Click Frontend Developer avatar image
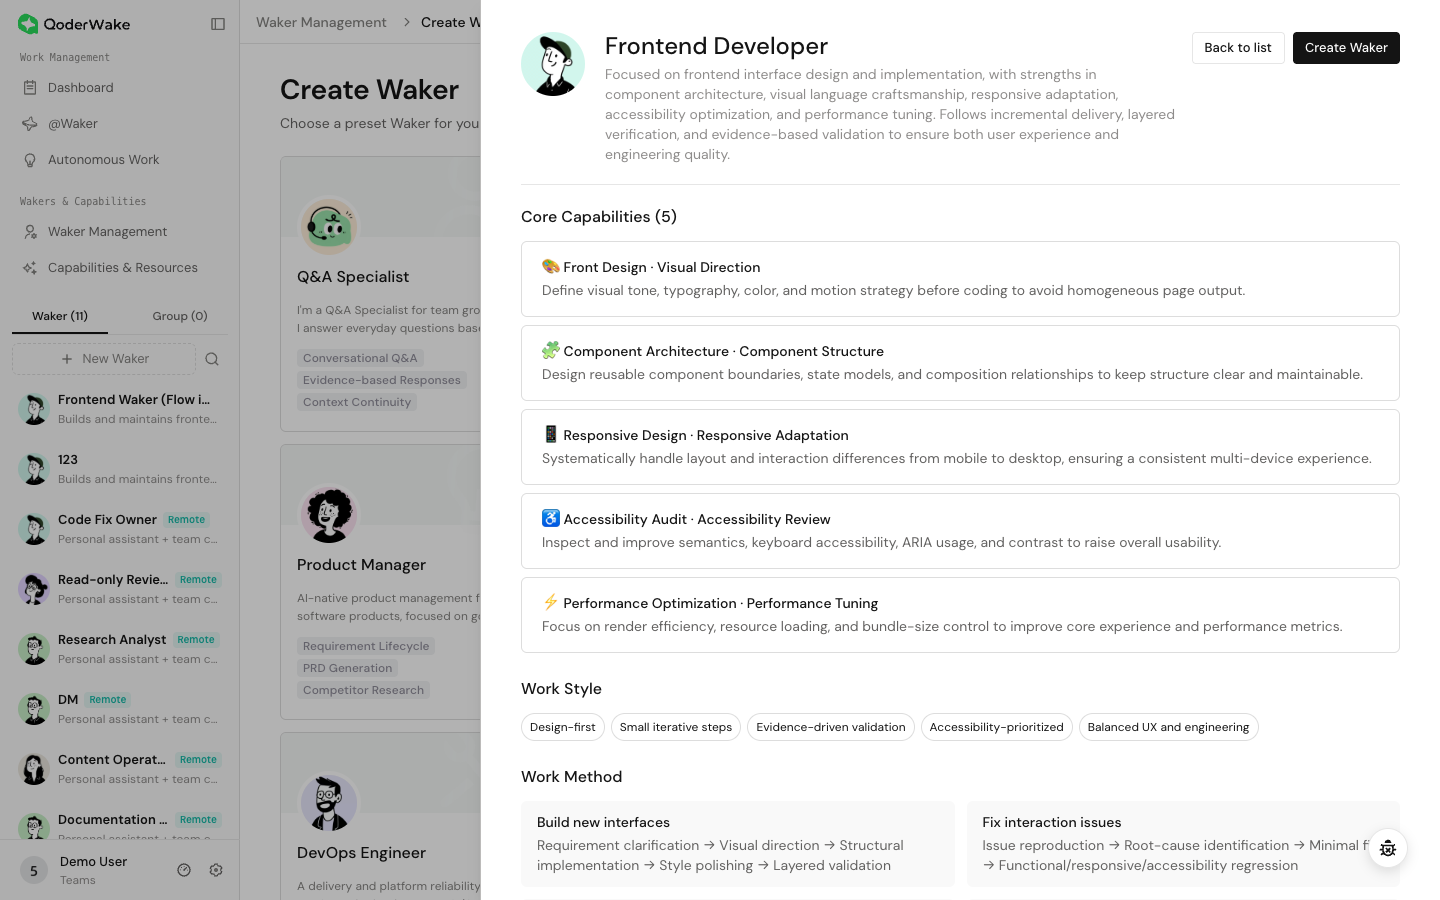Viewport: 1440px width, 900px height. point(553,64)
